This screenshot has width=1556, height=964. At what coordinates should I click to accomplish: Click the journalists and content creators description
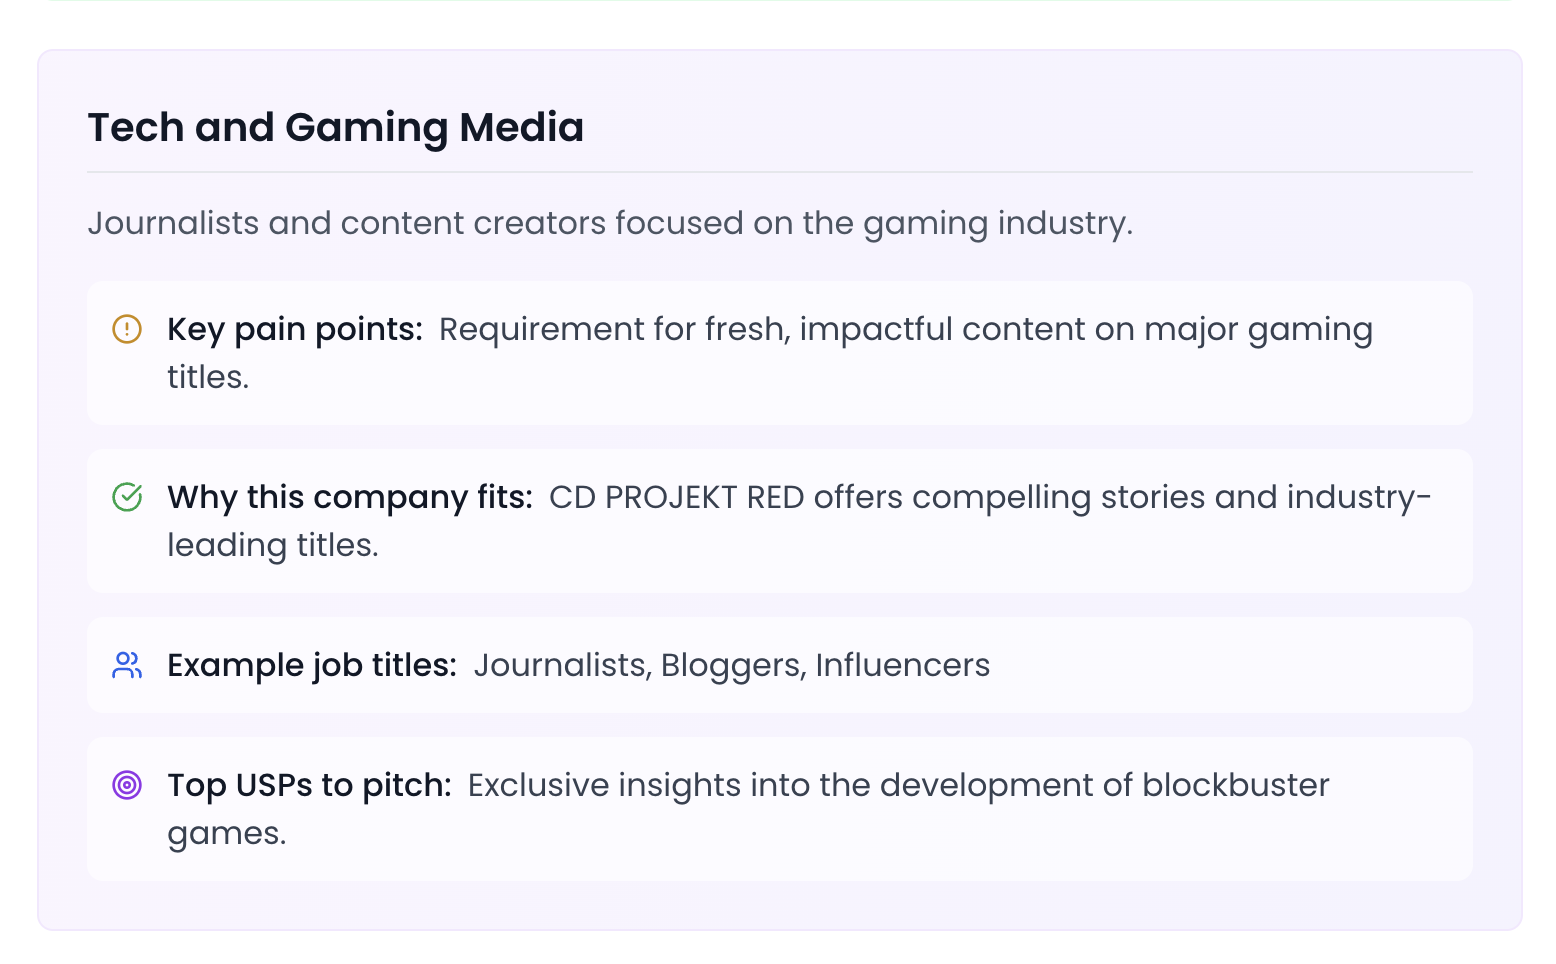(x=610, y=223)
